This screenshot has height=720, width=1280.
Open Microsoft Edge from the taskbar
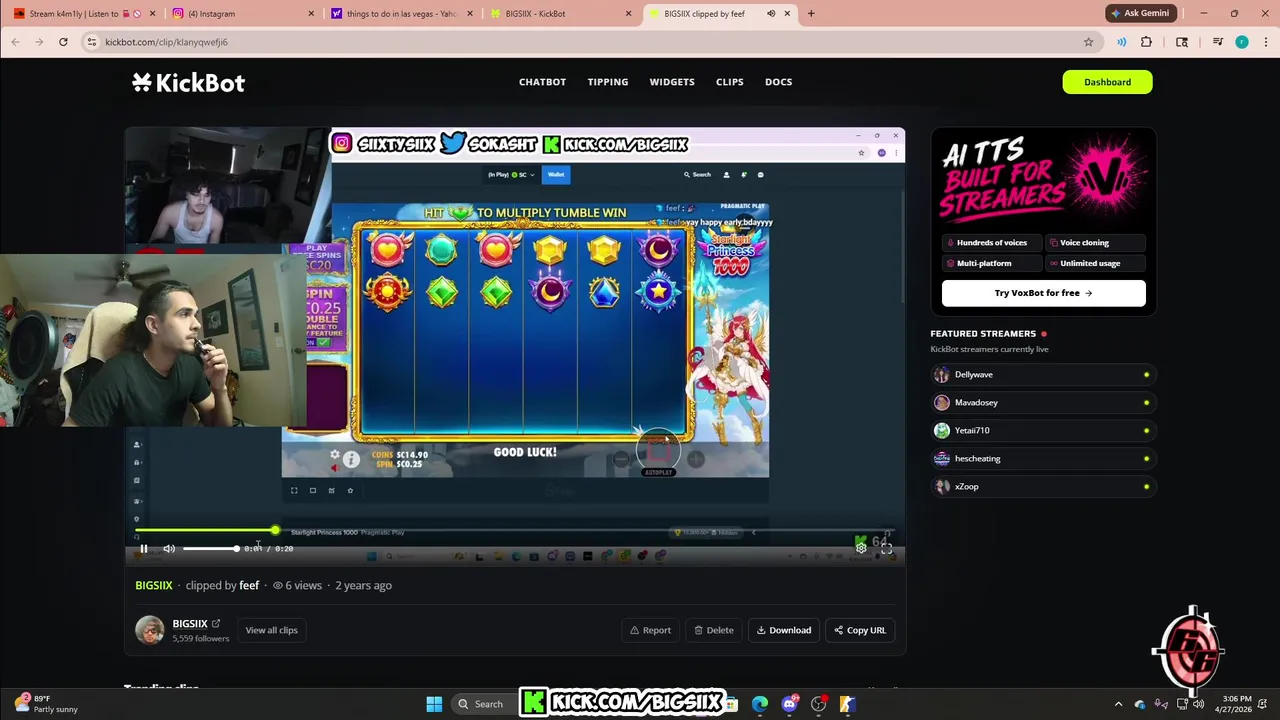[x=760, y=704]
